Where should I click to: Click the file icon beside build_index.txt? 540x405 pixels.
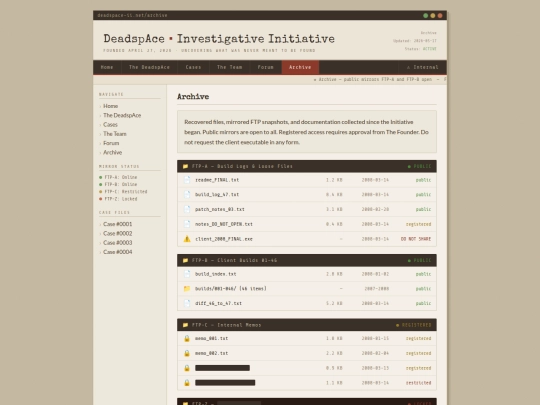click(x=187, y=274)
